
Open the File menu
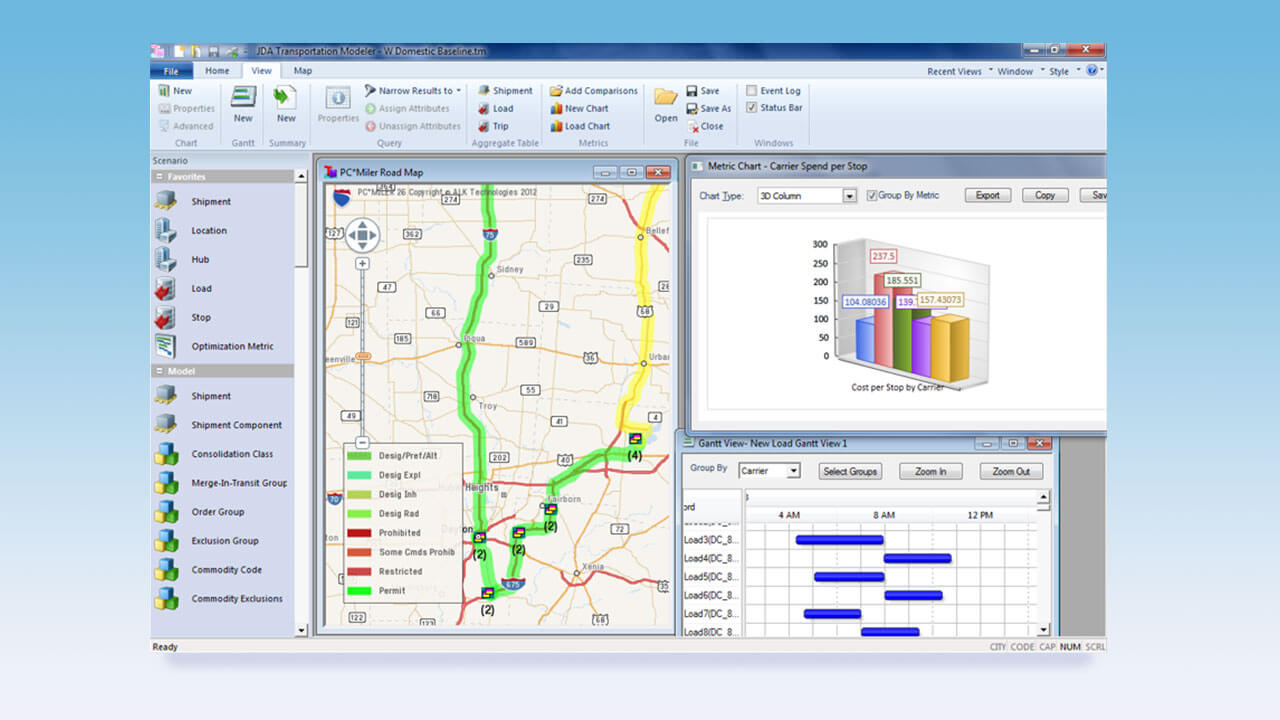click(x=171, y=71)
